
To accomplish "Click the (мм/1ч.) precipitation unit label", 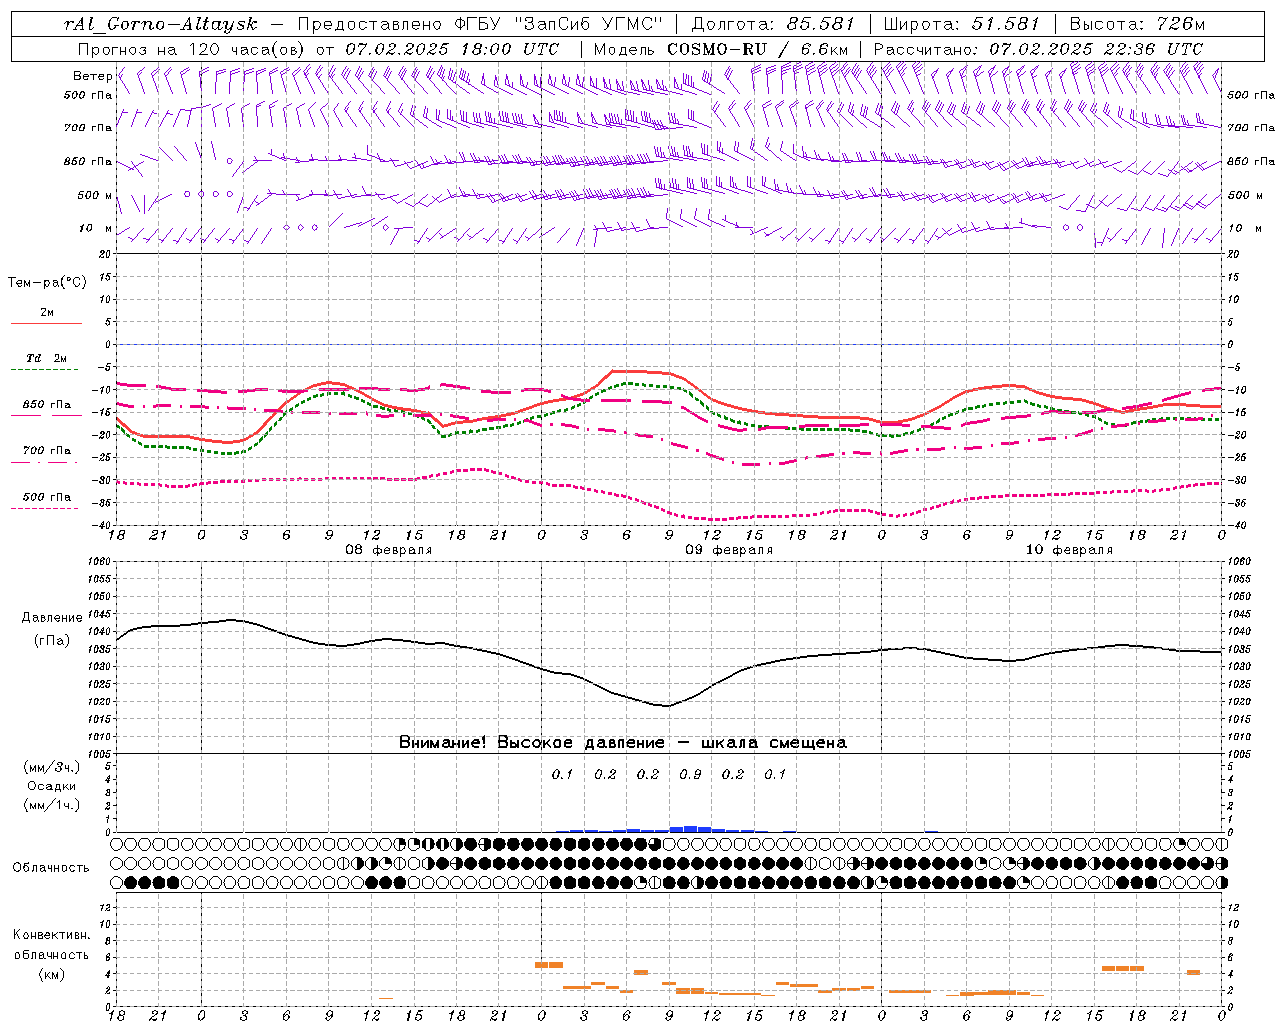I will pyautogui.click(x=52, y=805).
